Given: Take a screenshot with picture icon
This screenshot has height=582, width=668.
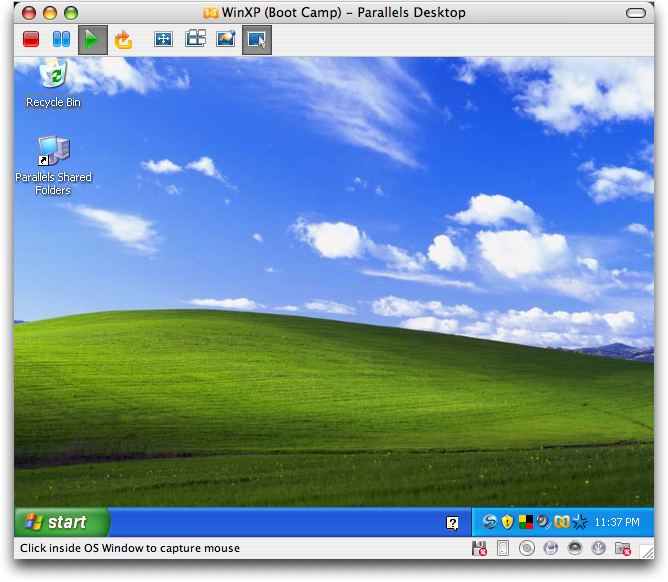Looking at the screenshot, I should point(226,39).
